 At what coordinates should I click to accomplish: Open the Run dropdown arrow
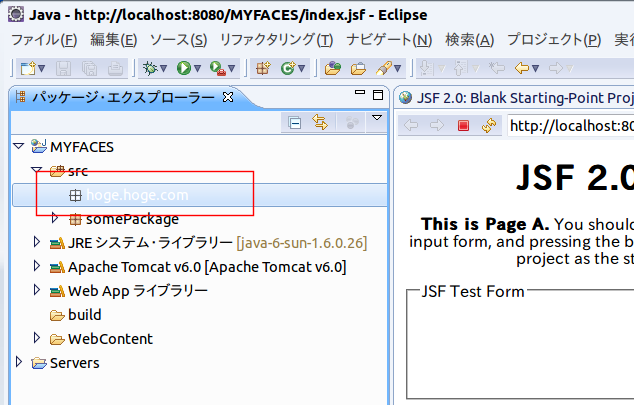197,69
